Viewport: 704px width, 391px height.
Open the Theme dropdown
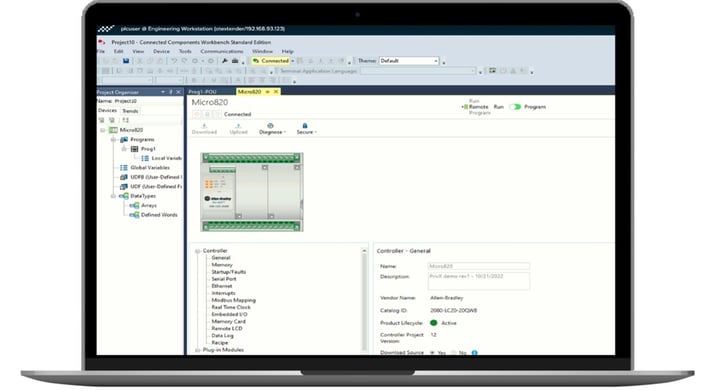coord(409,61)
